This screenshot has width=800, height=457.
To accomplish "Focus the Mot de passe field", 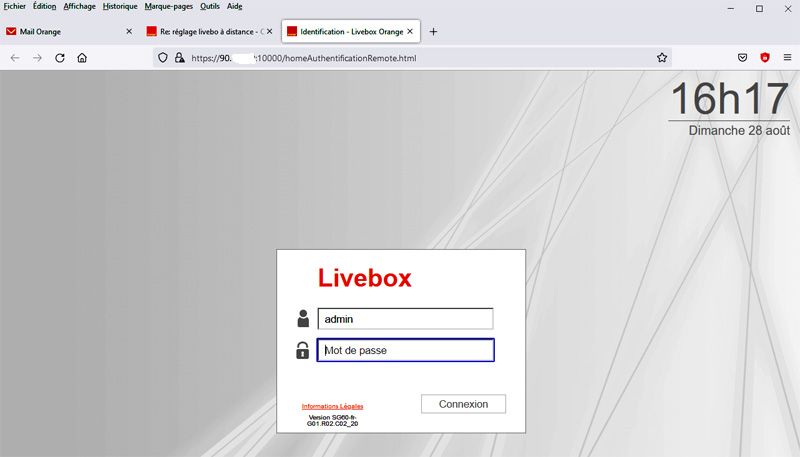I will tap(405, 350).
